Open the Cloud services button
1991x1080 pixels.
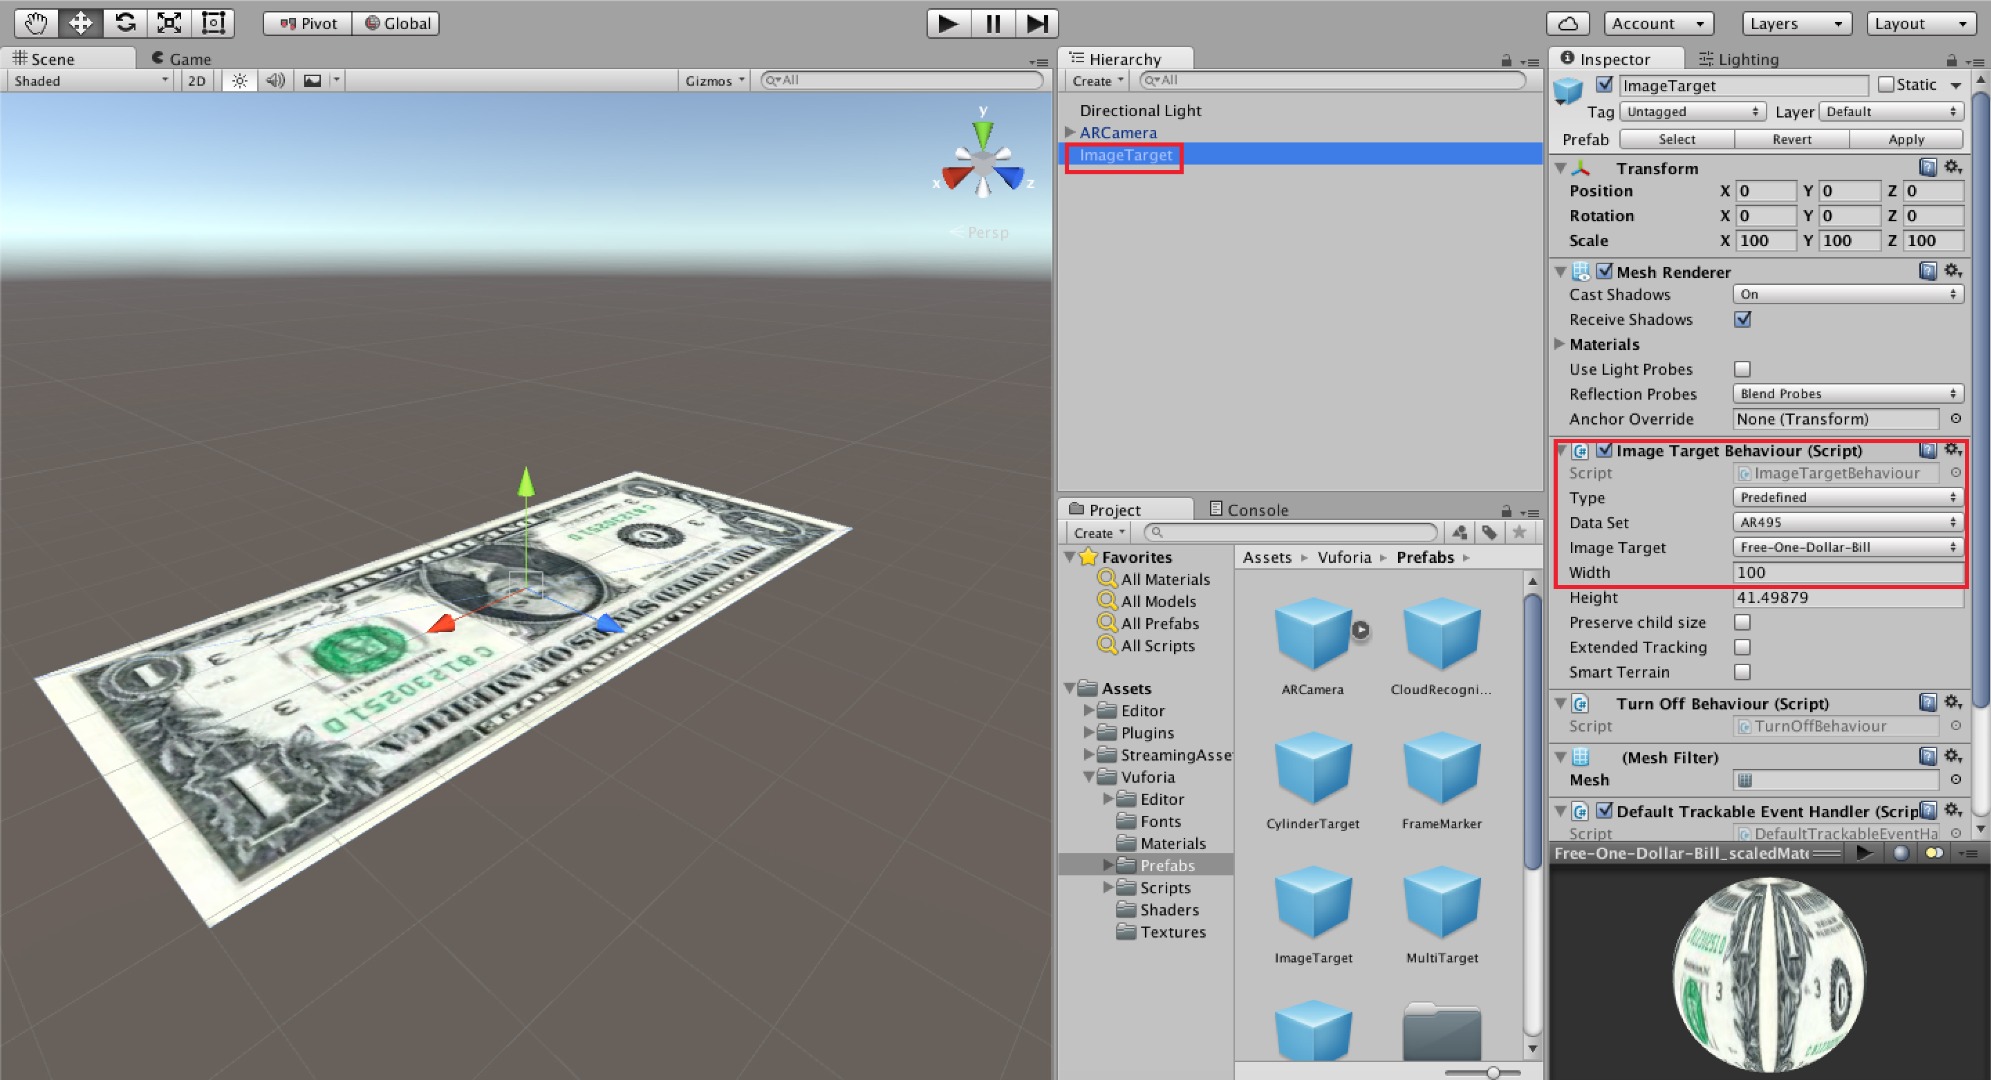point(1568,23)
